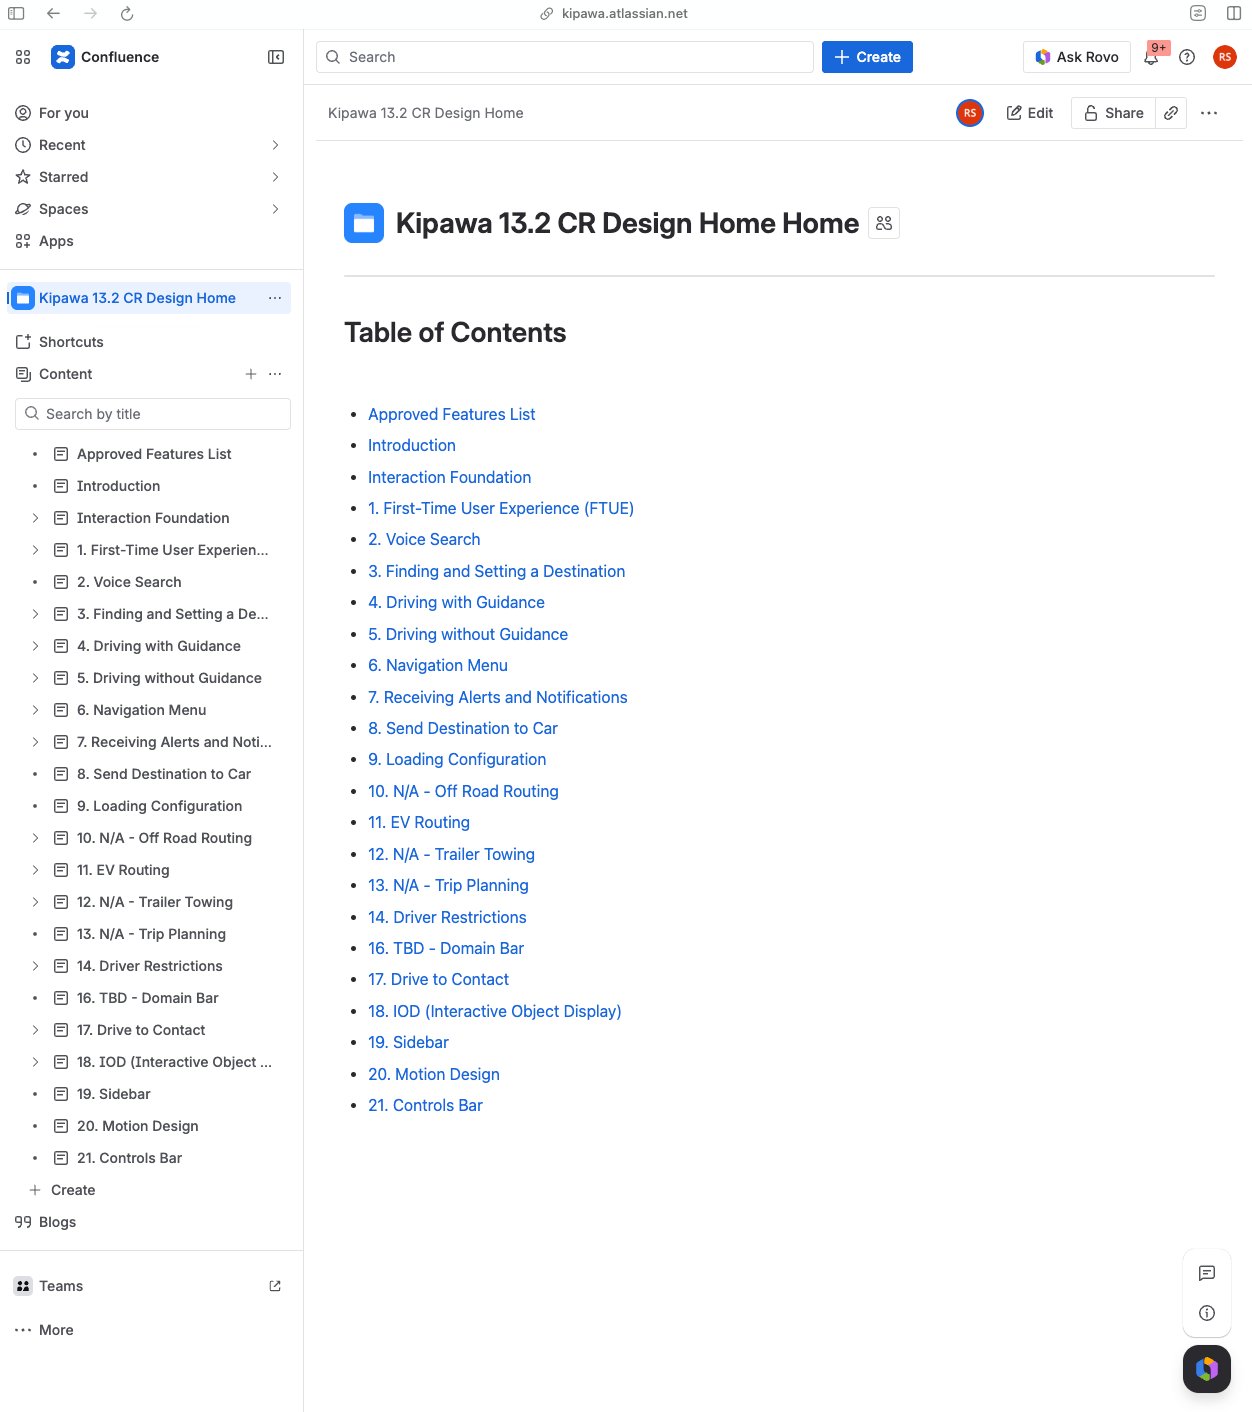This screenshot has height=1412, width=1252.
Task: Expand the Starred section chevron
Action: 275,177
